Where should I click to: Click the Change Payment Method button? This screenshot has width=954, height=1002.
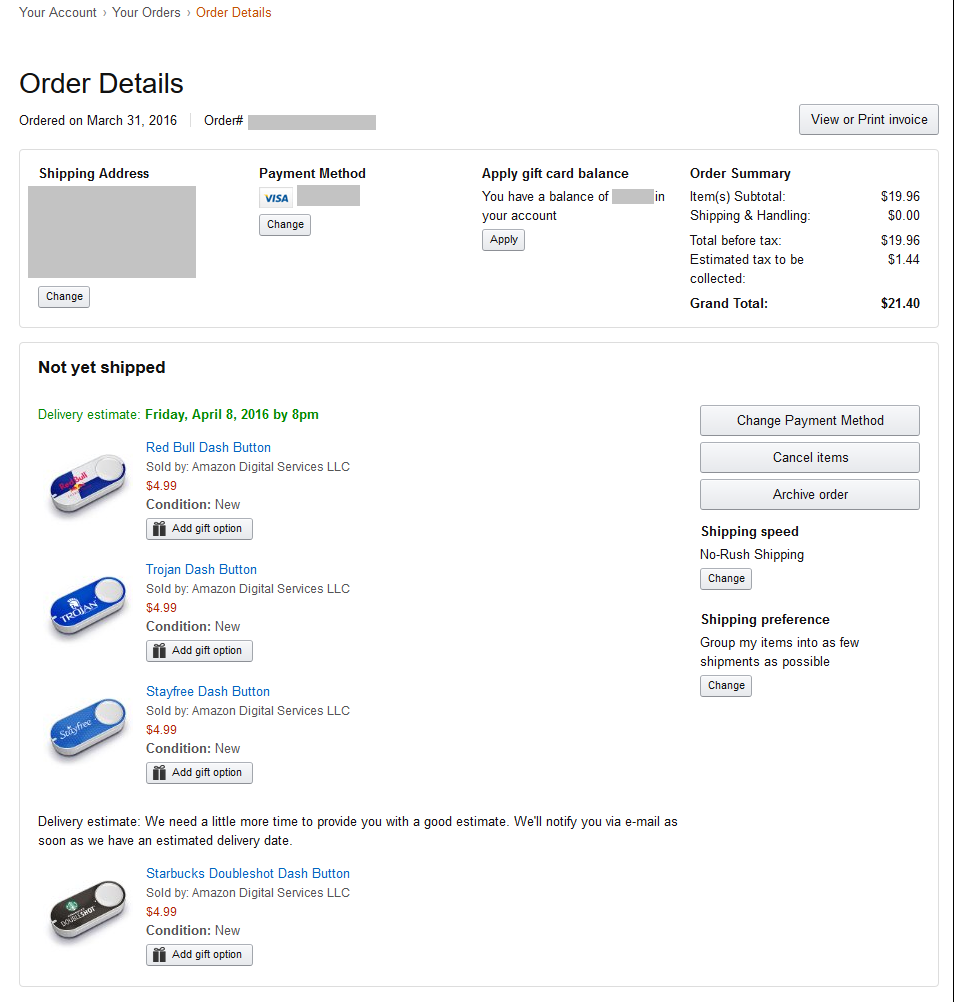point(810,421)
